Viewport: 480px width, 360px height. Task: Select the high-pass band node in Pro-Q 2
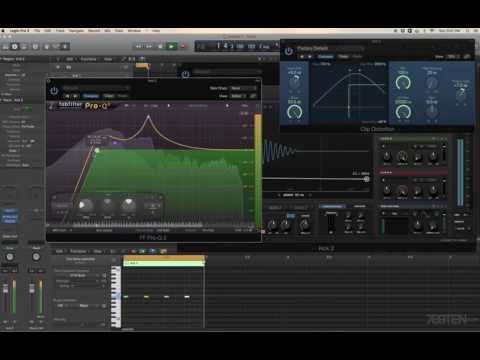(x=97, y=151)
